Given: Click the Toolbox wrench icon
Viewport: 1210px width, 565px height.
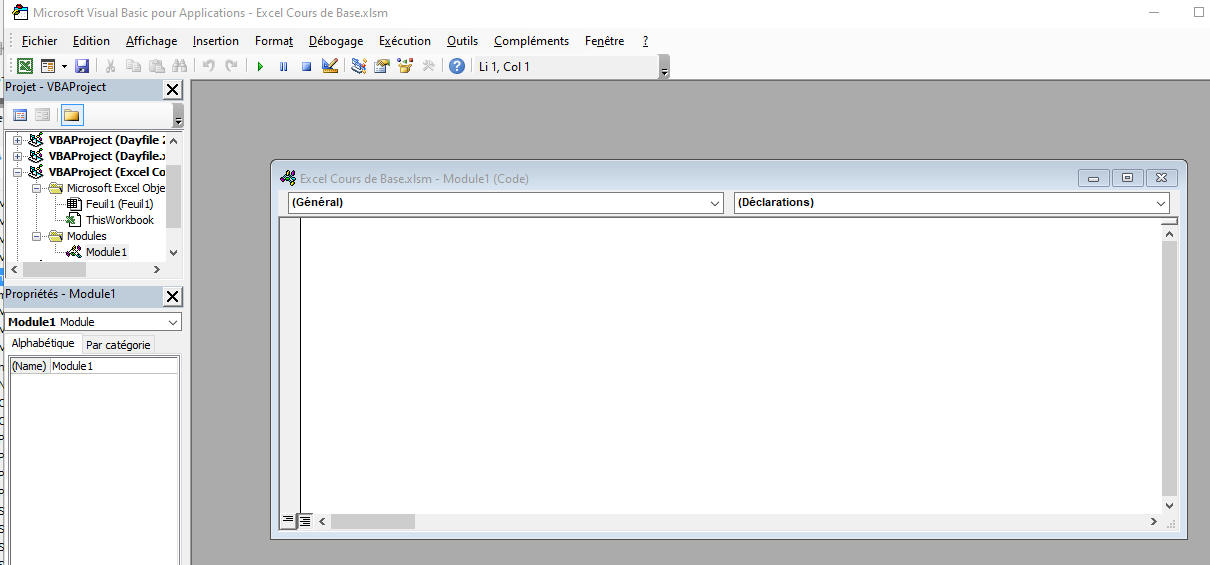Looking at the screenshot, I should click(x=428, y=66).
